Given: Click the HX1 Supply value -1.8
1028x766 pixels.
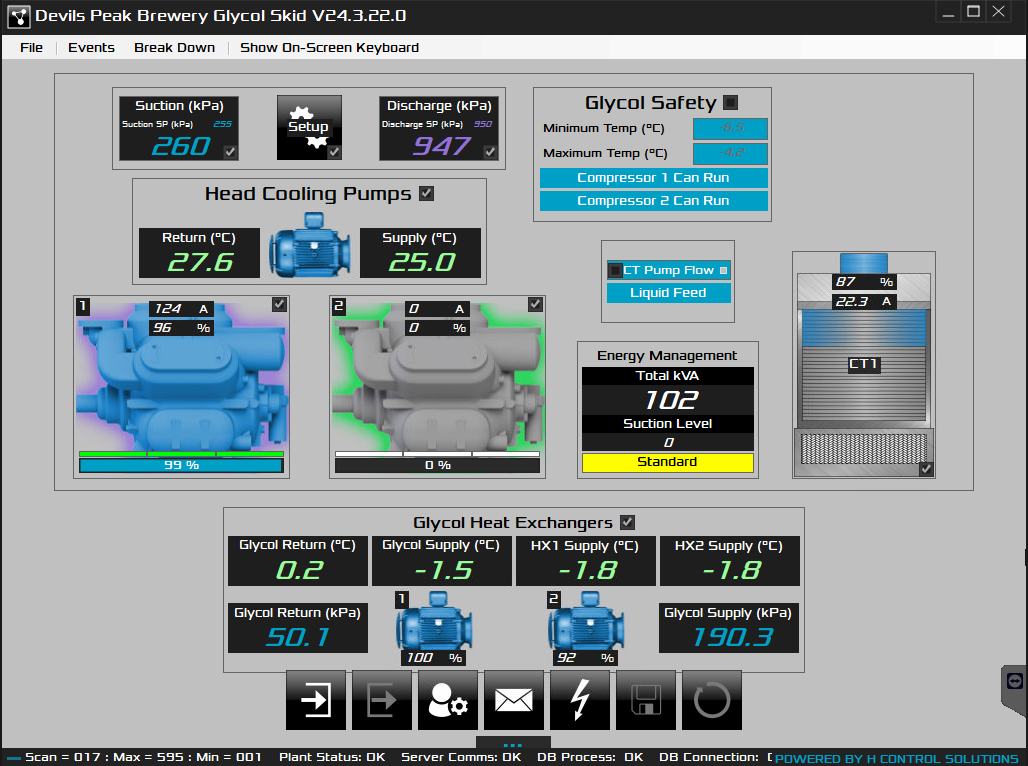Looking at the screenshot, I should (587, 570).
